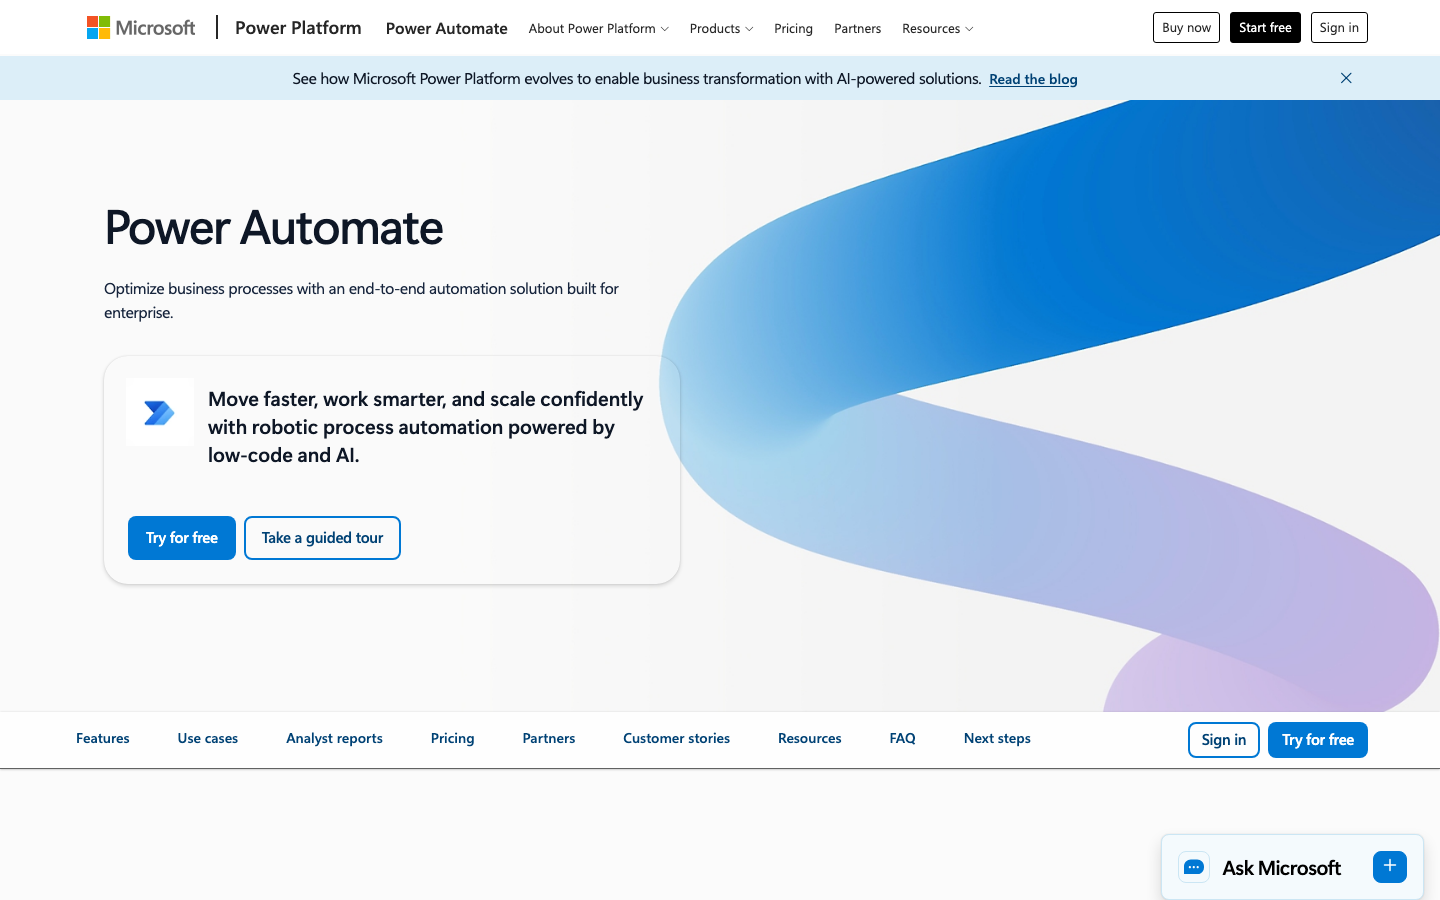Click Take a guided tour
Image resolution: width=1440 pixels, height=900 pixels.
point(322,538)
